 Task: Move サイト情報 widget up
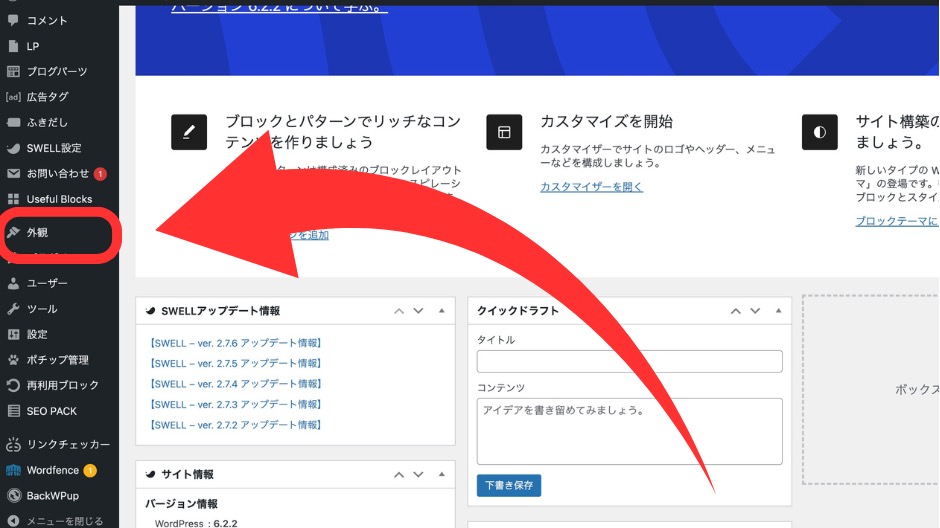[399, 475]
